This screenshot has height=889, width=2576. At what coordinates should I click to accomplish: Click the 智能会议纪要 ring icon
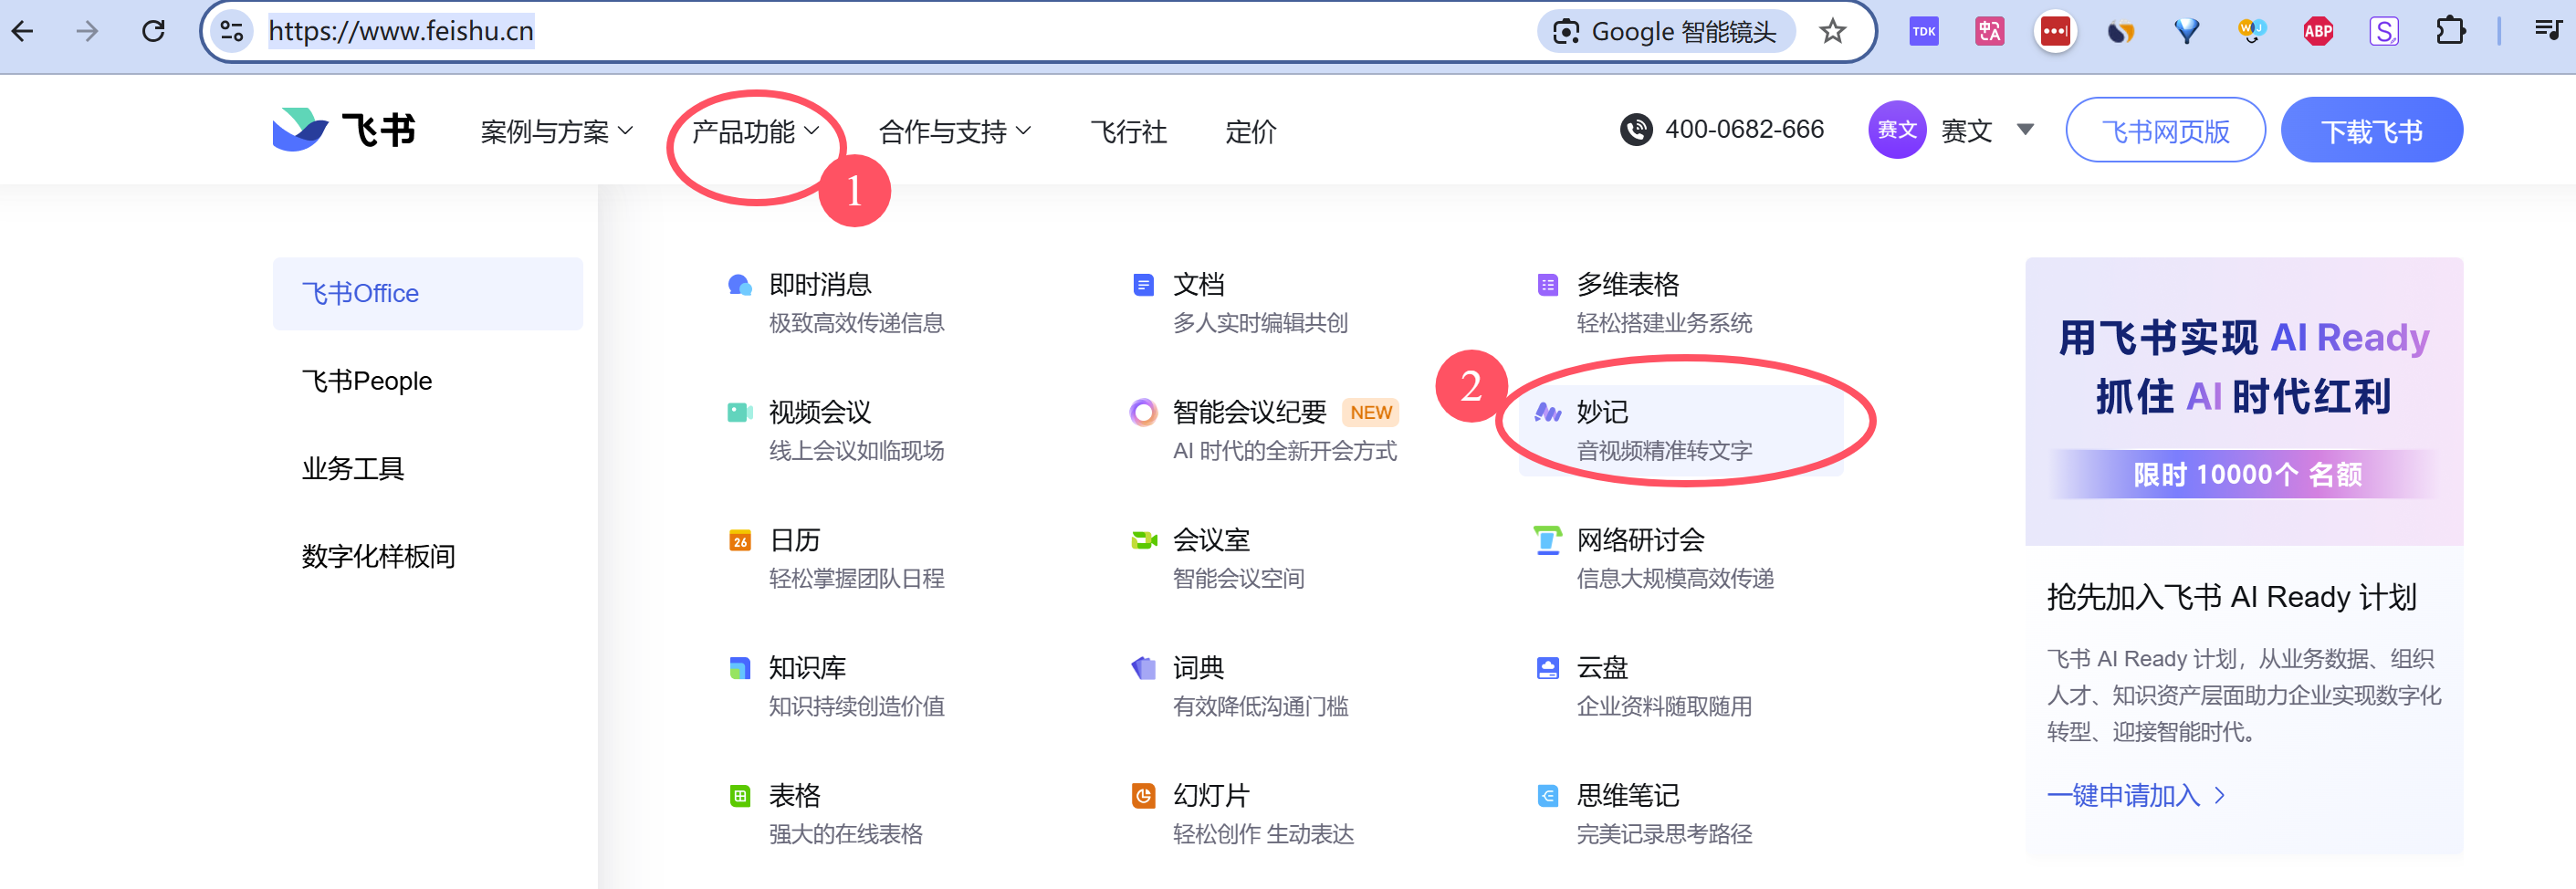click(1143, 412)
